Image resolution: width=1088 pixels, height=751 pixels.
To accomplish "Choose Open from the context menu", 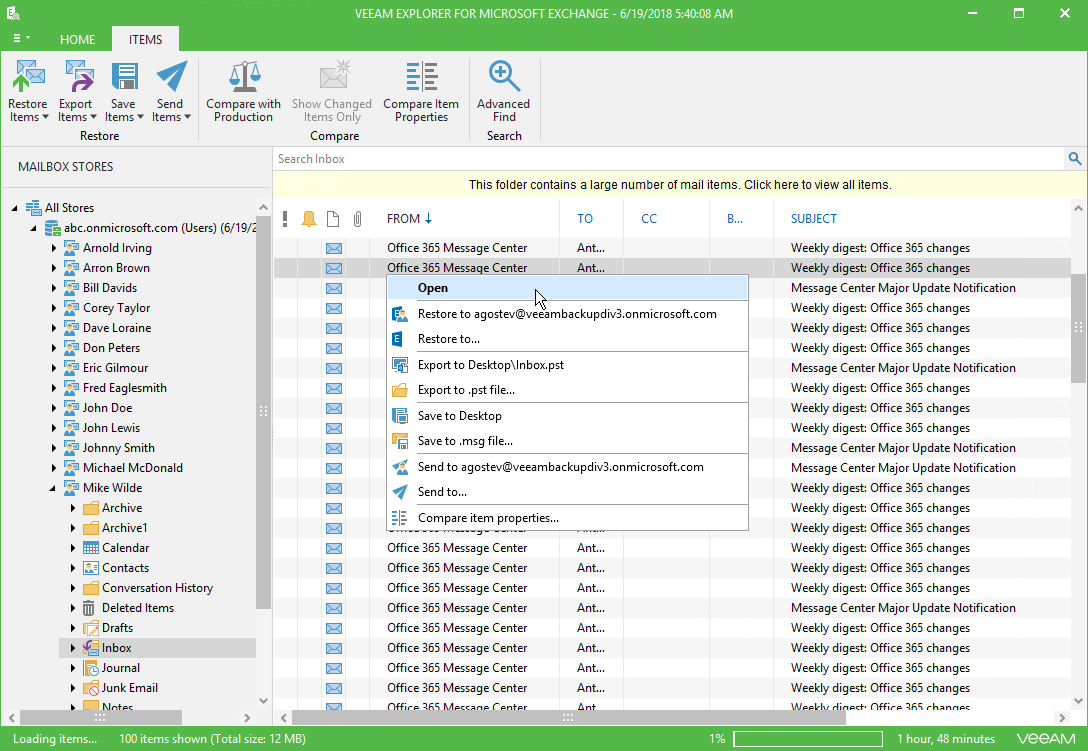I will coord(568,288).
